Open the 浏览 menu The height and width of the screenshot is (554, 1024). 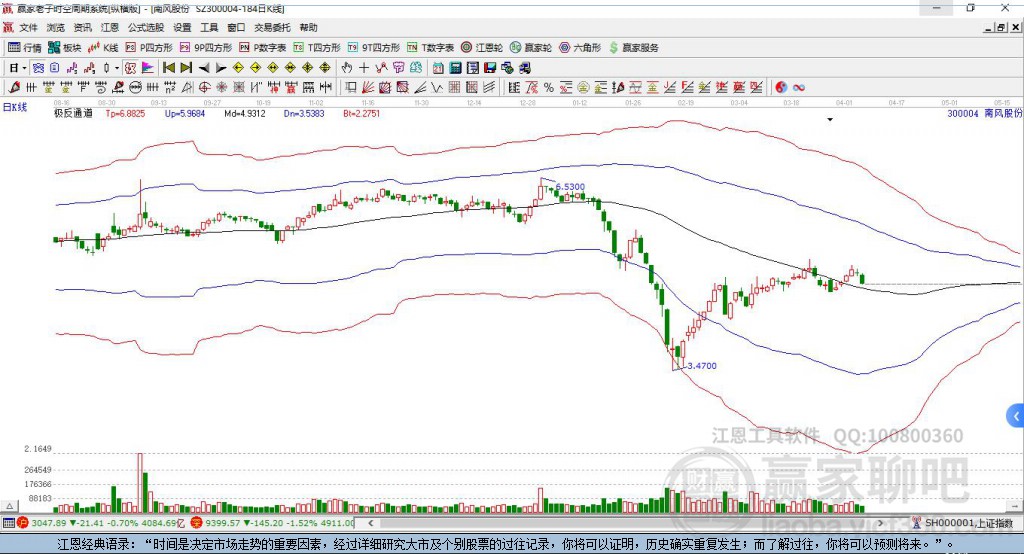coord(56,27)
